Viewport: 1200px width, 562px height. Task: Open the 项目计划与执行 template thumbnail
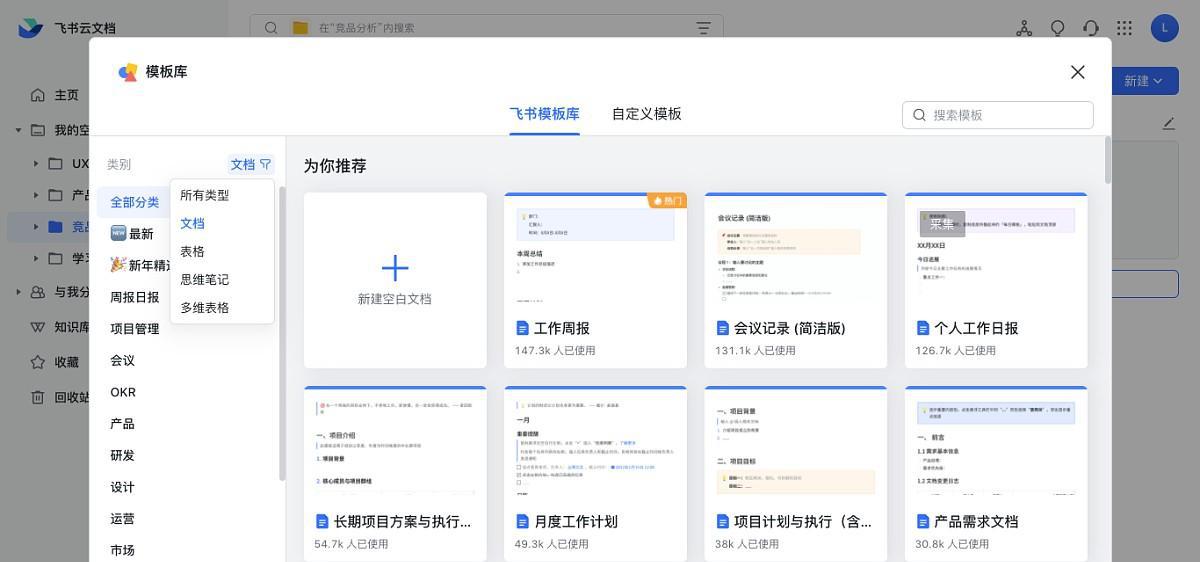pos(795,442)
